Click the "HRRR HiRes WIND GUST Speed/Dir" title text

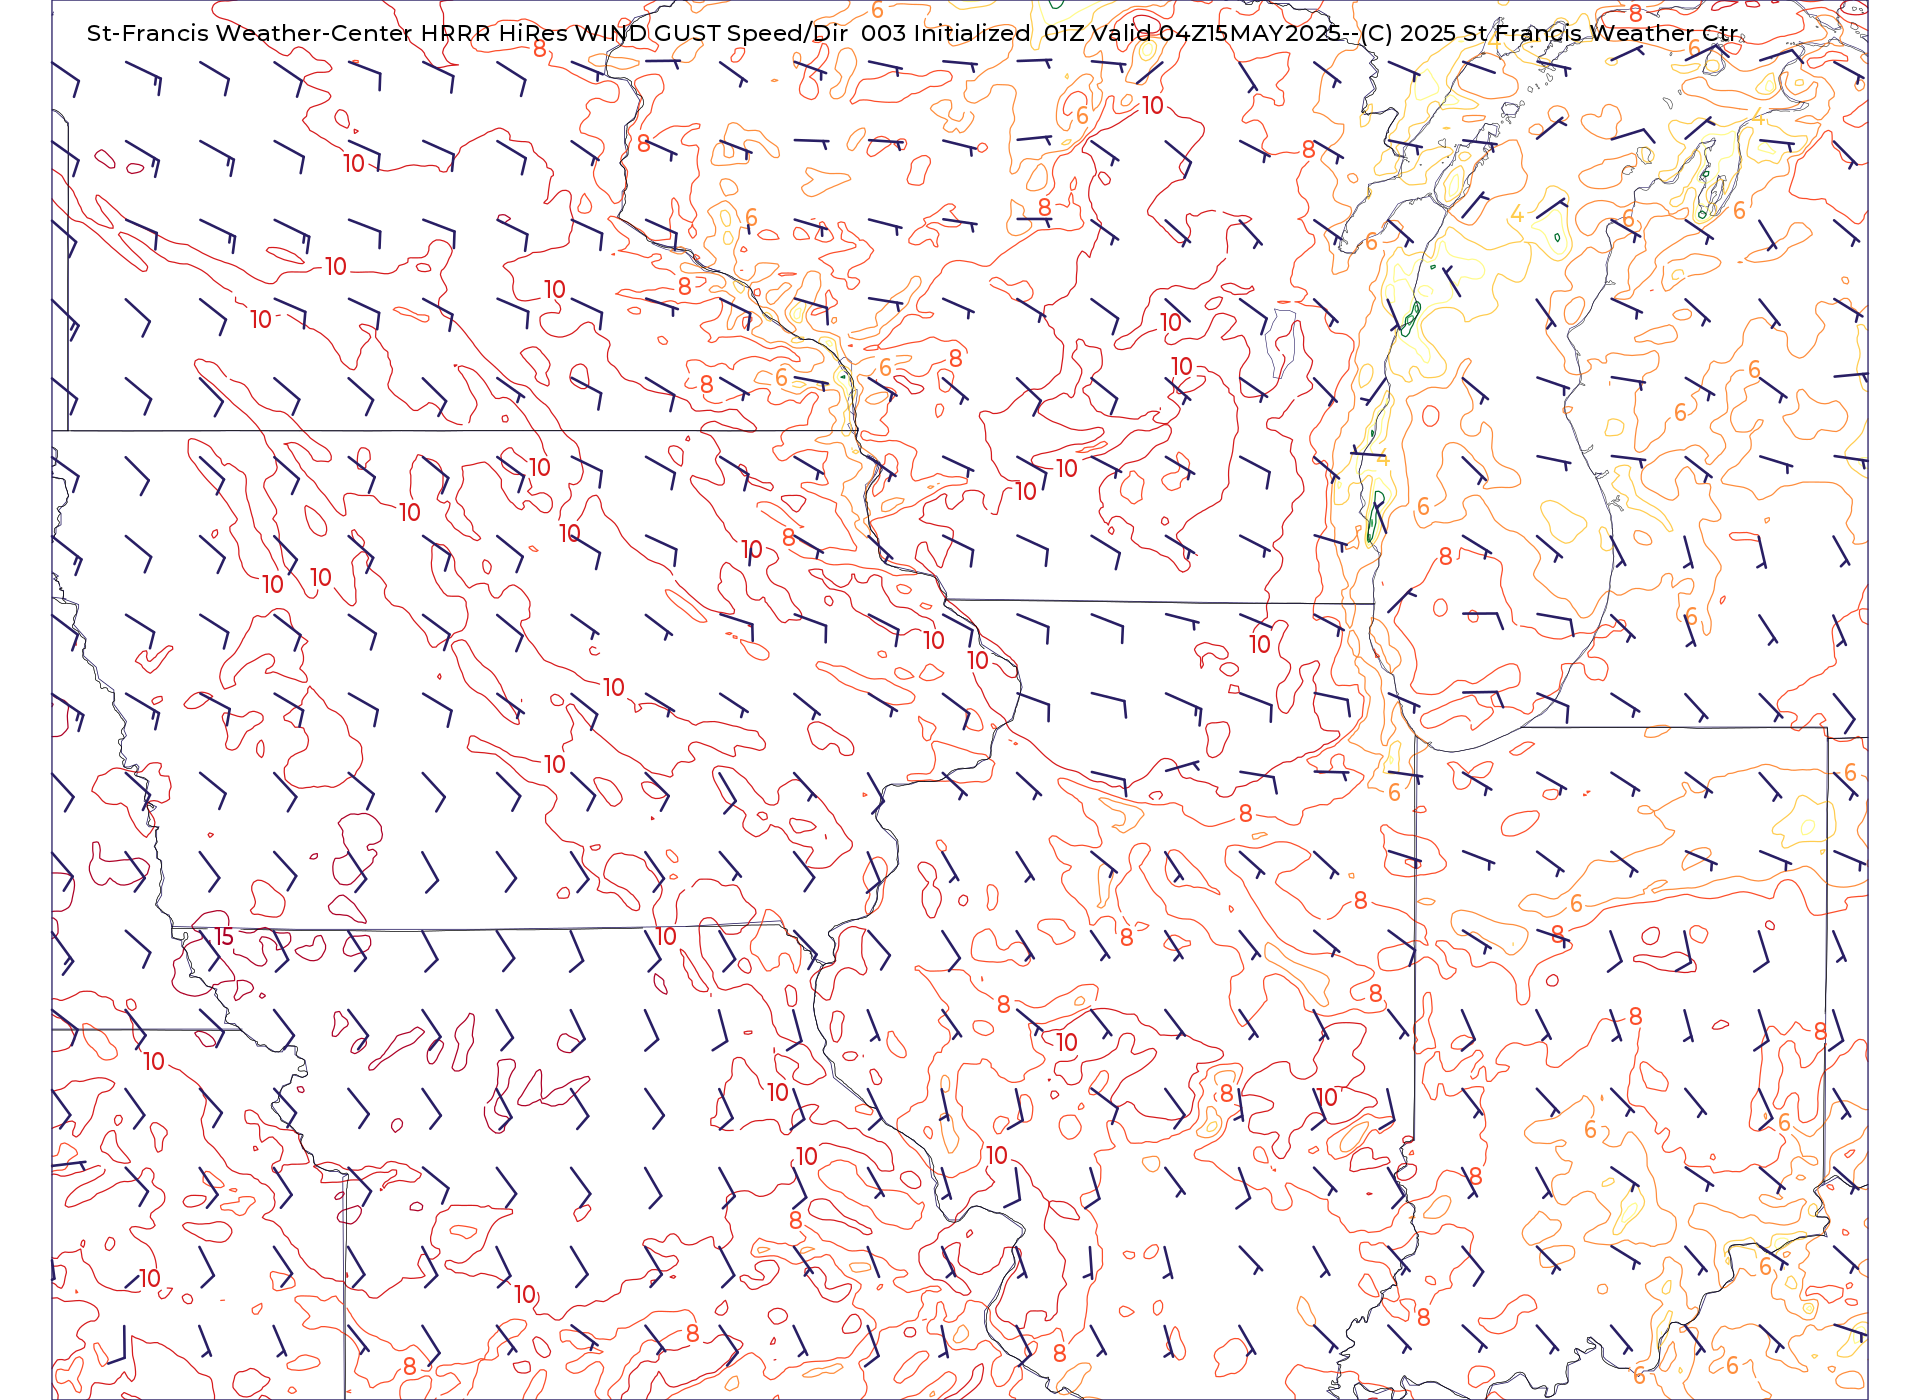pyautogui.click(x=634, y=33)
